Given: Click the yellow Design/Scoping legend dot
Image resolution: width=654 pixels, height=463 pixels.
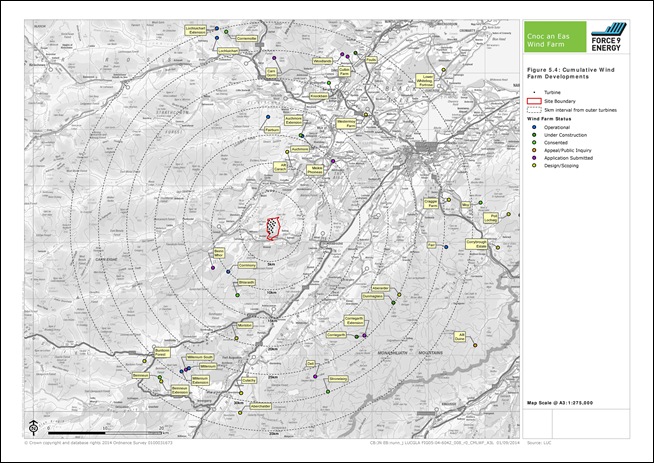Looking at the screenshot, I should [534, 166].
